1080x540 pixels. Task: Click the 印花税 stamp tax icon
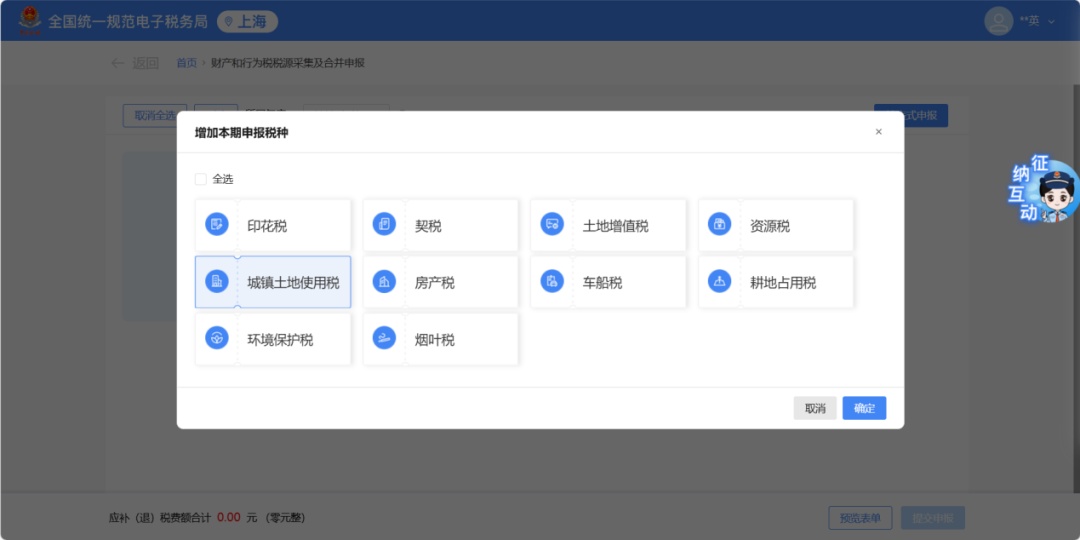click(x=217, y=225)
